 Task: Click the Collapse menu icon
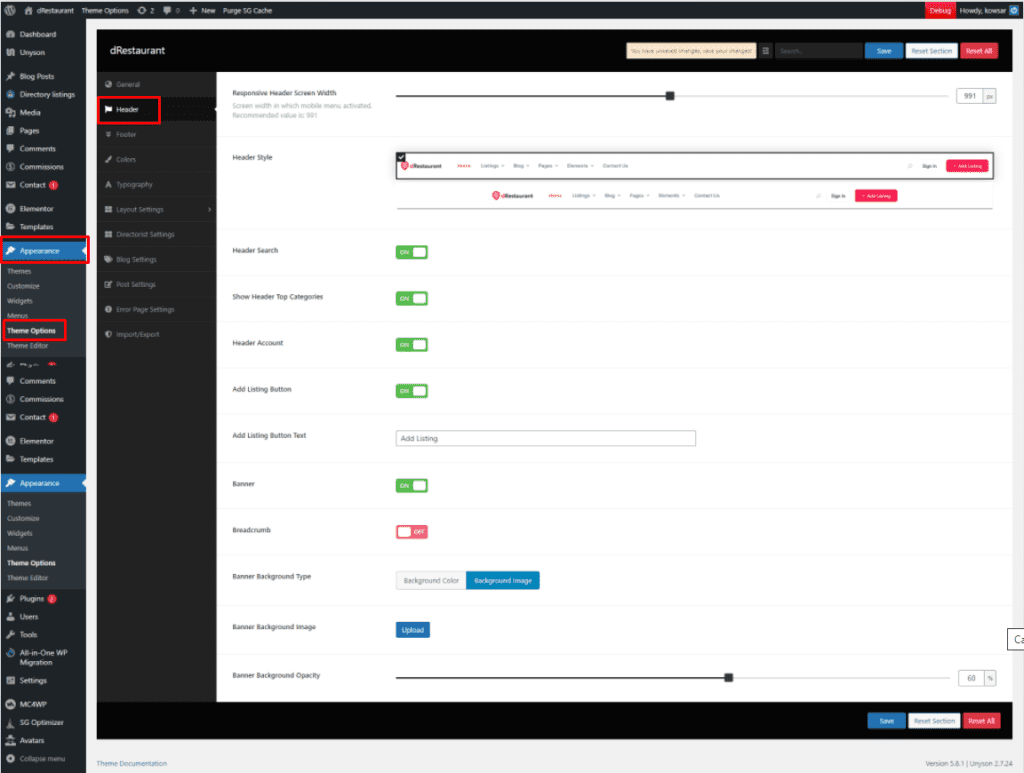[x=10, y=758]
